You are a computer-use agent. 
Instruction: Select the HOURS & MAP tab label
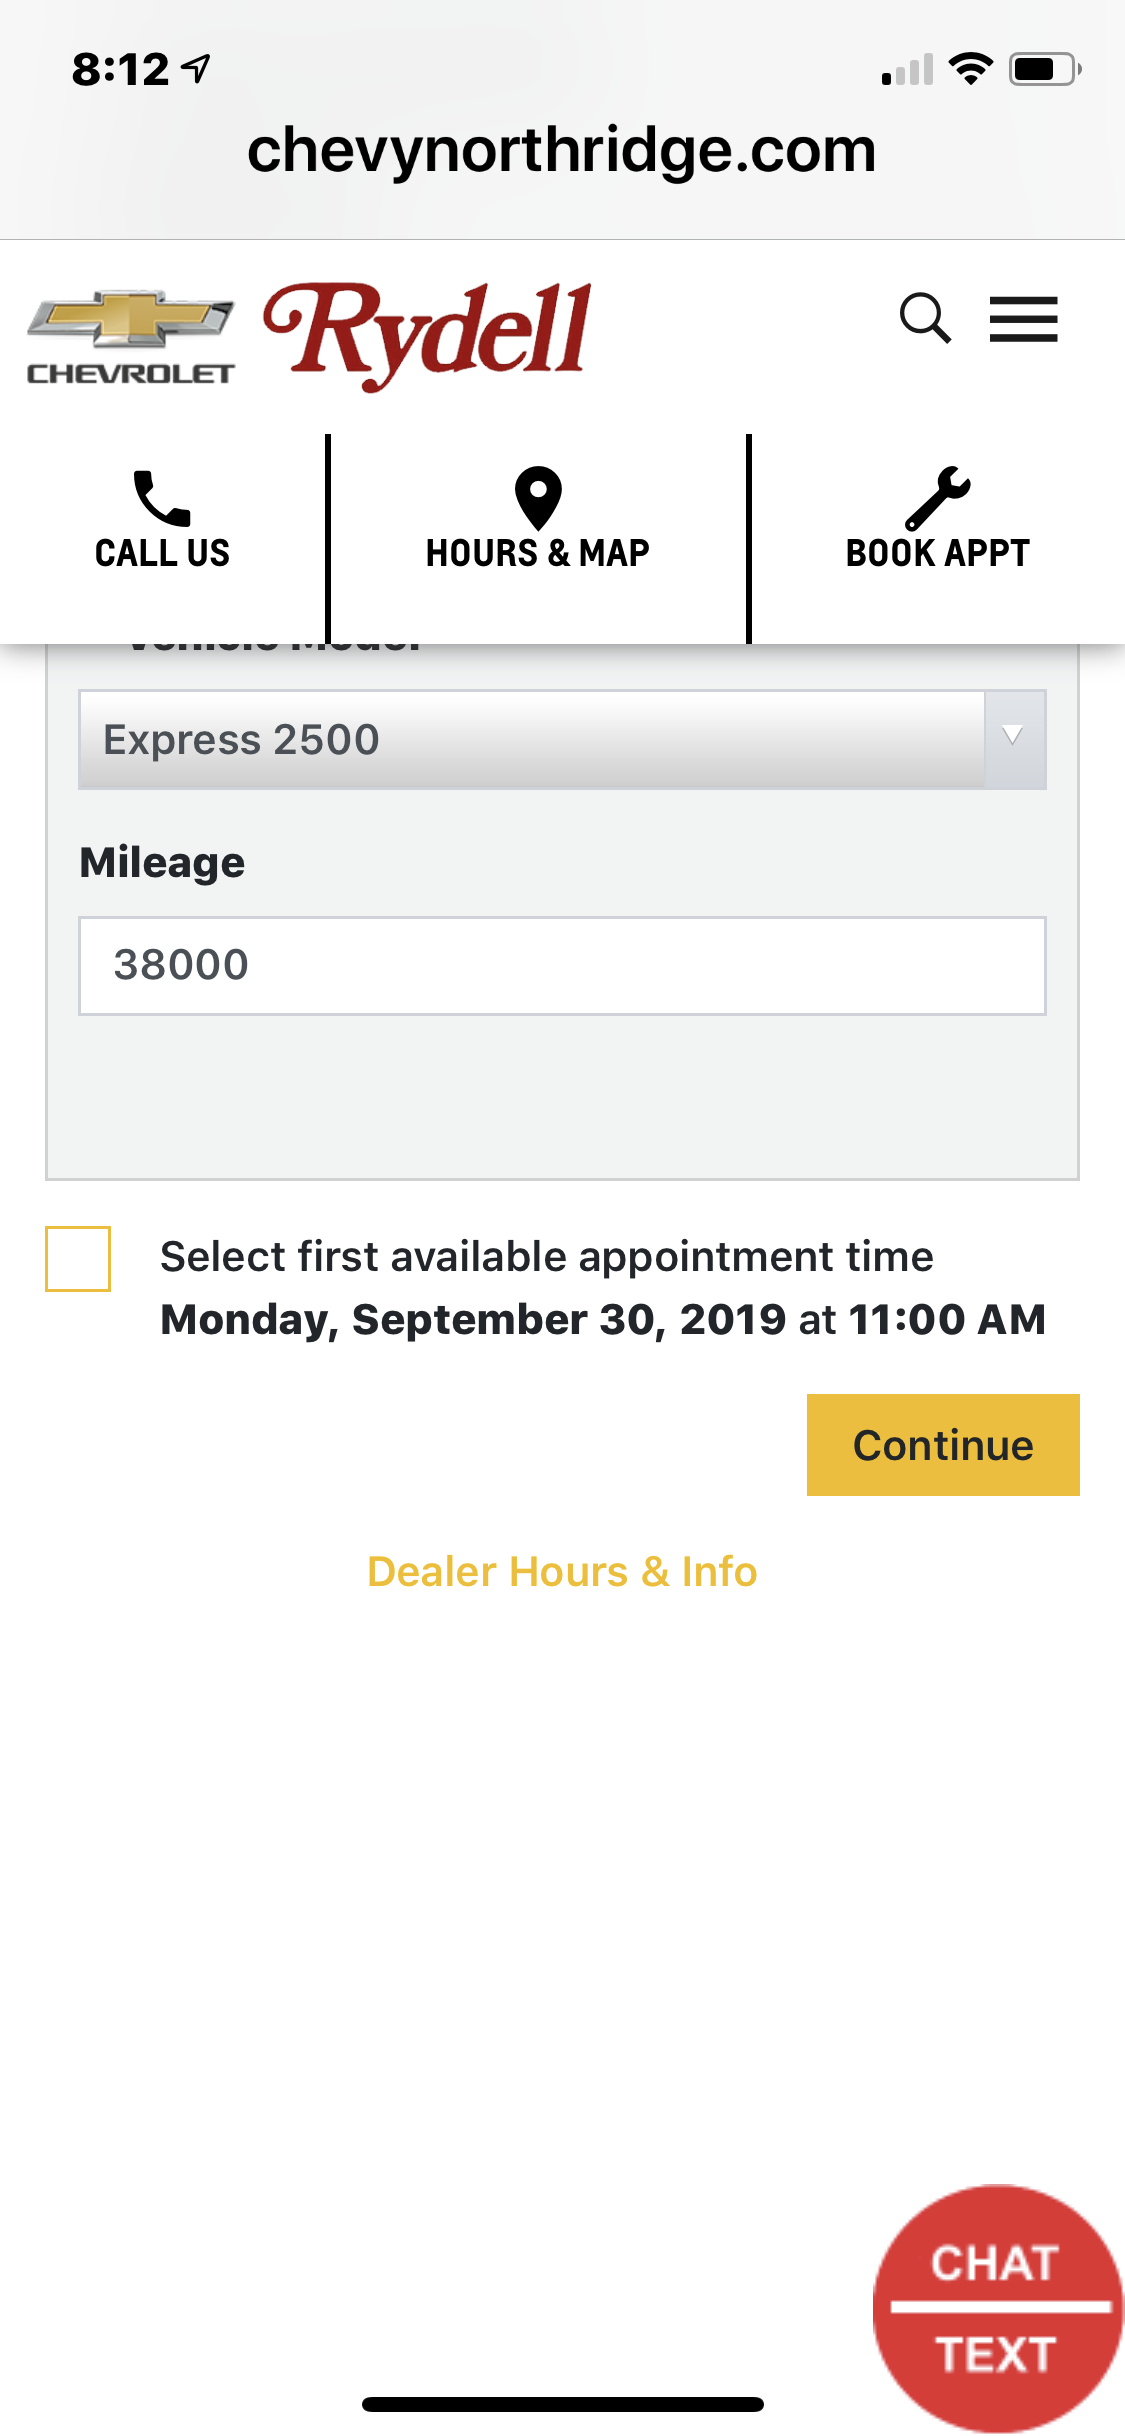[538, 553]
